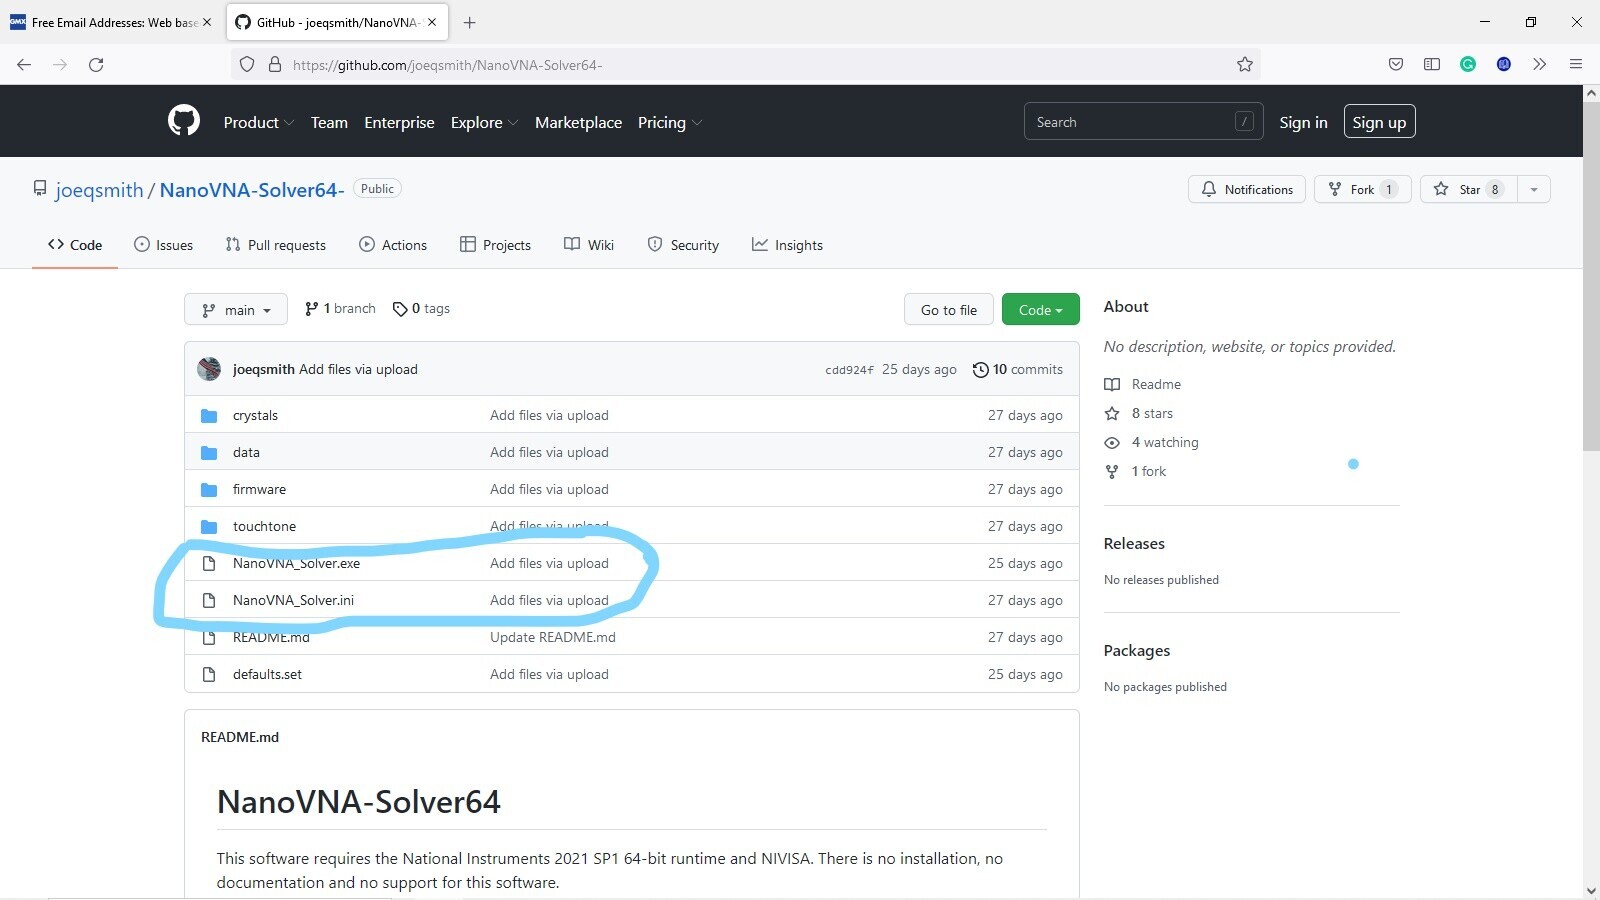Open the joeqsmith owner link
The width and height of the screenshot is (1600, 900).
99,190
